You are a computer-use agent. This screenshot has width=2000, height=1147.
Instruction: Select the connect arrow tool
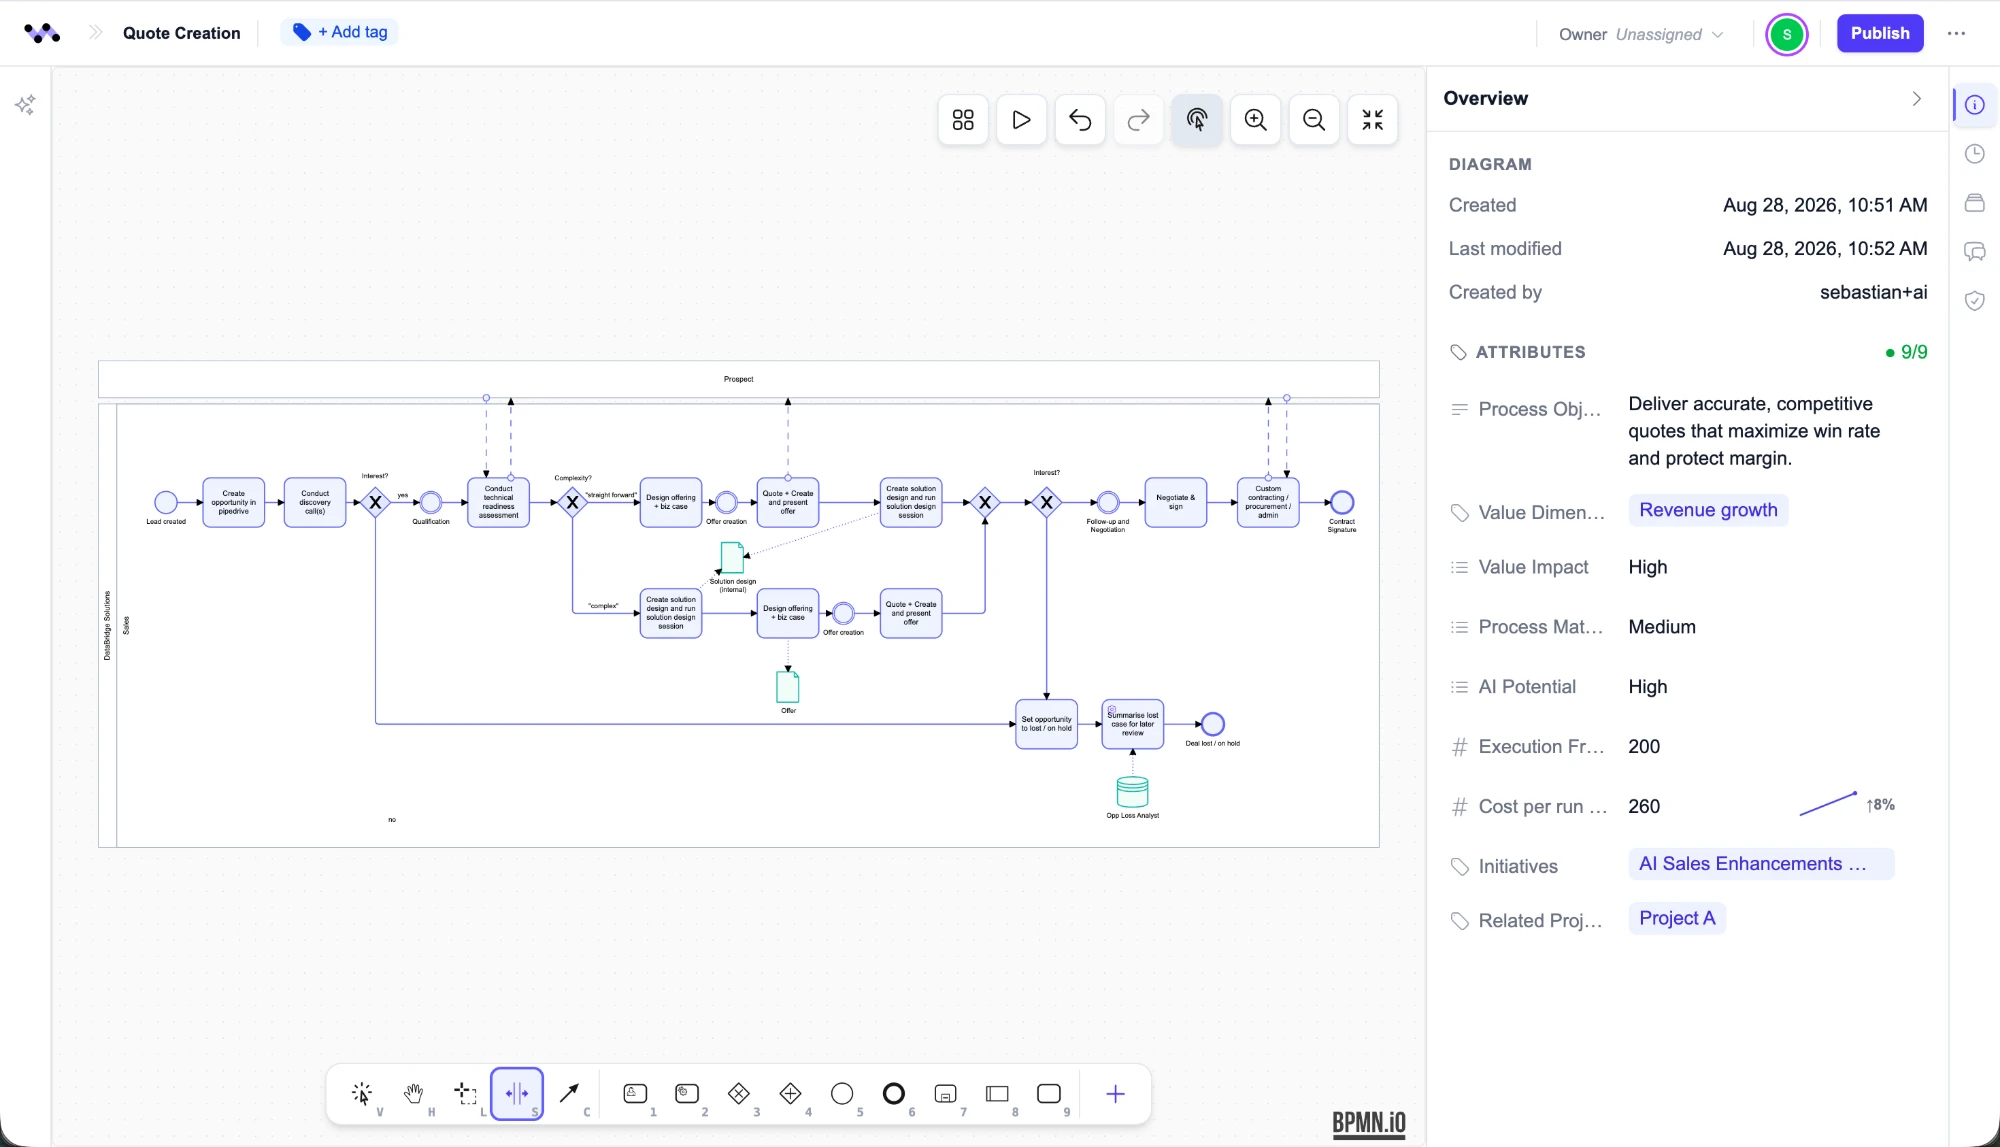[569, 1094]
